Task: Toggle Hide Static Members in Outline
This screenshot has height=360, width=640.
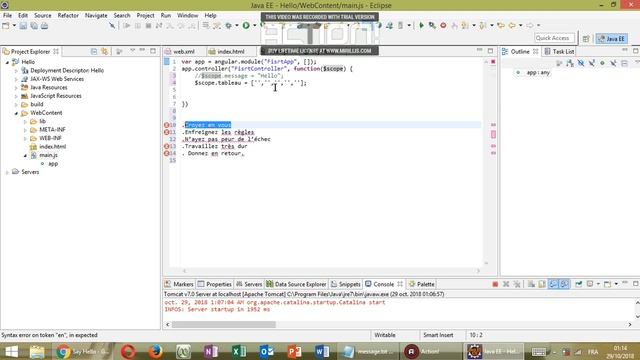Action: click(x=591, y=63)
